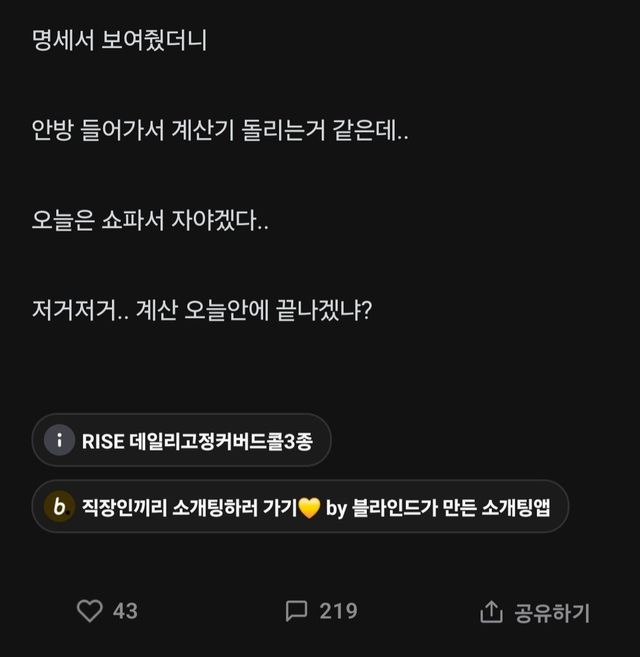Click the Blind 'b' logo icon
Image resolution: width=640 pixels, height=657 pixels.
pyautogui.click(x=60, y=508)
